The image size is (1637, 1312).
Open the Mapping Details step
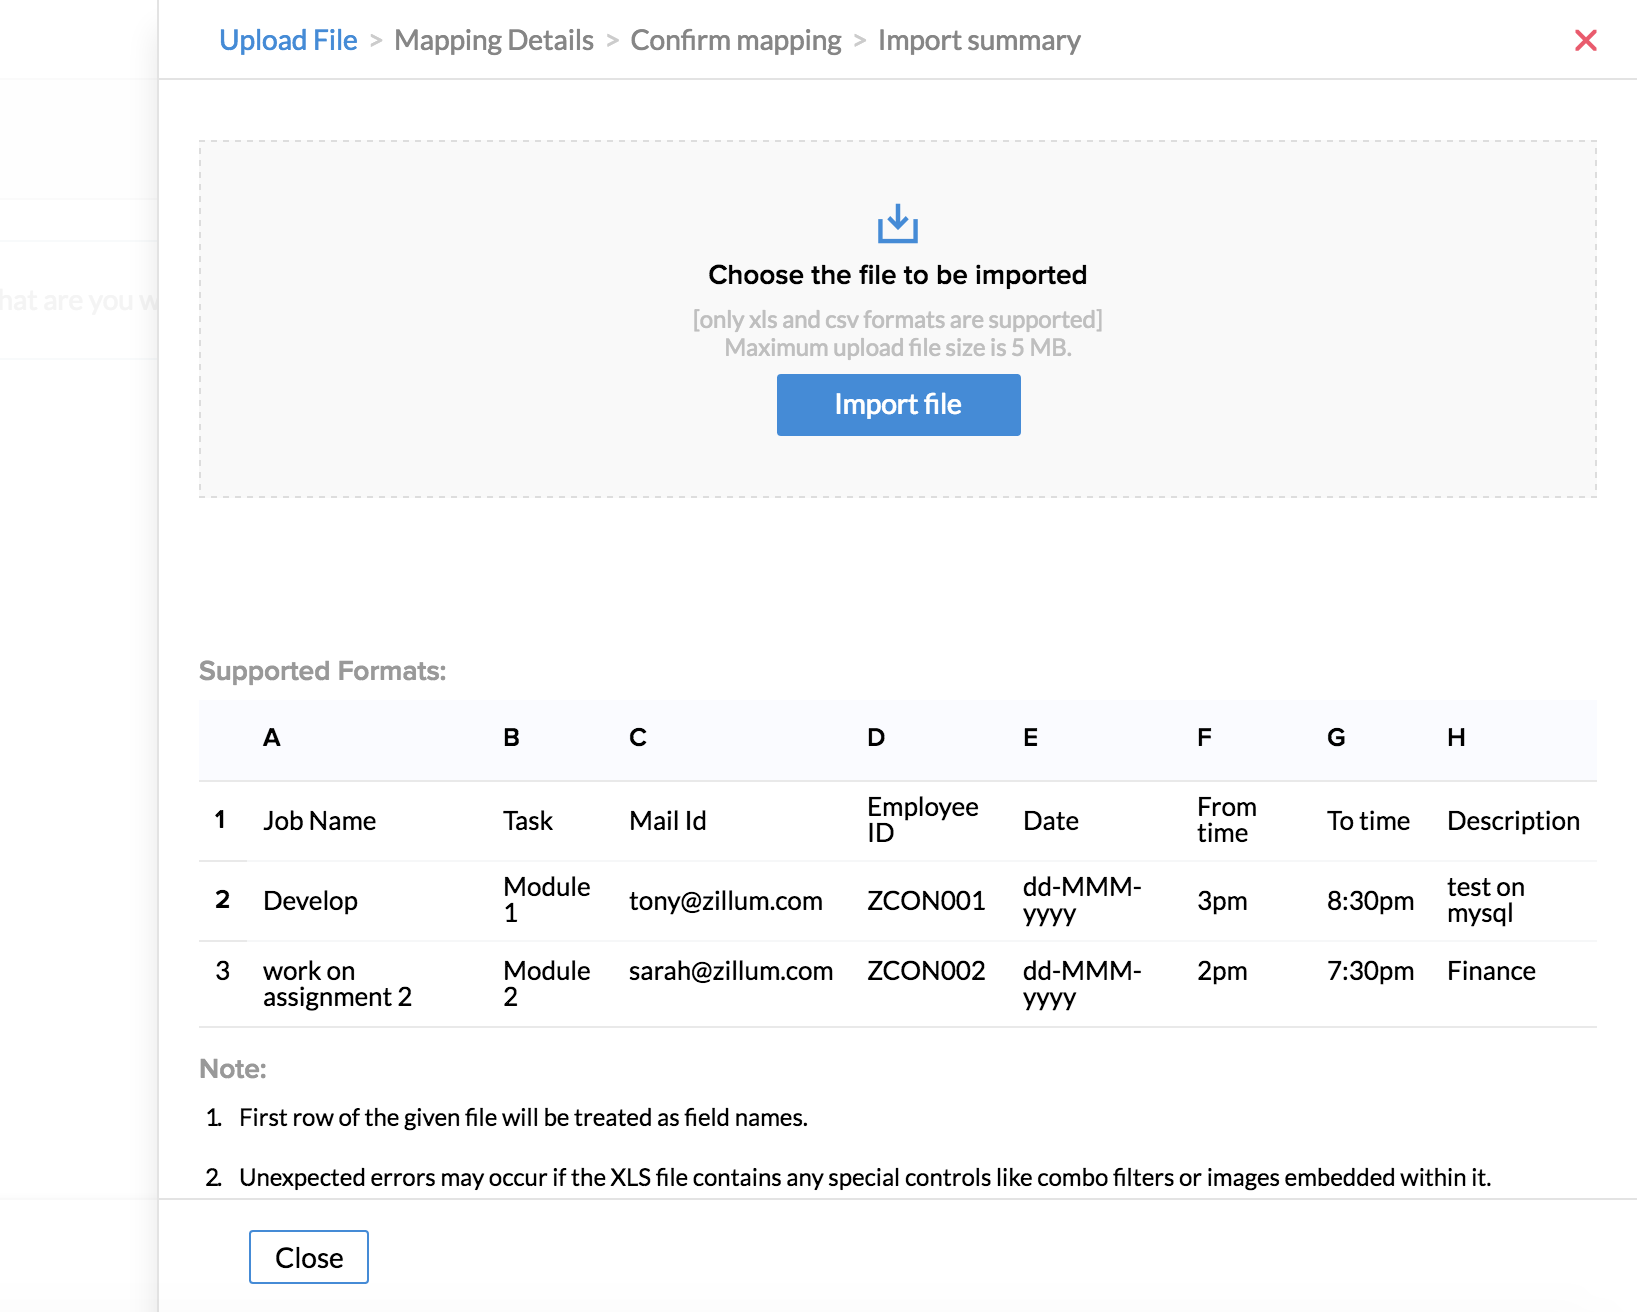coord(494,40)
